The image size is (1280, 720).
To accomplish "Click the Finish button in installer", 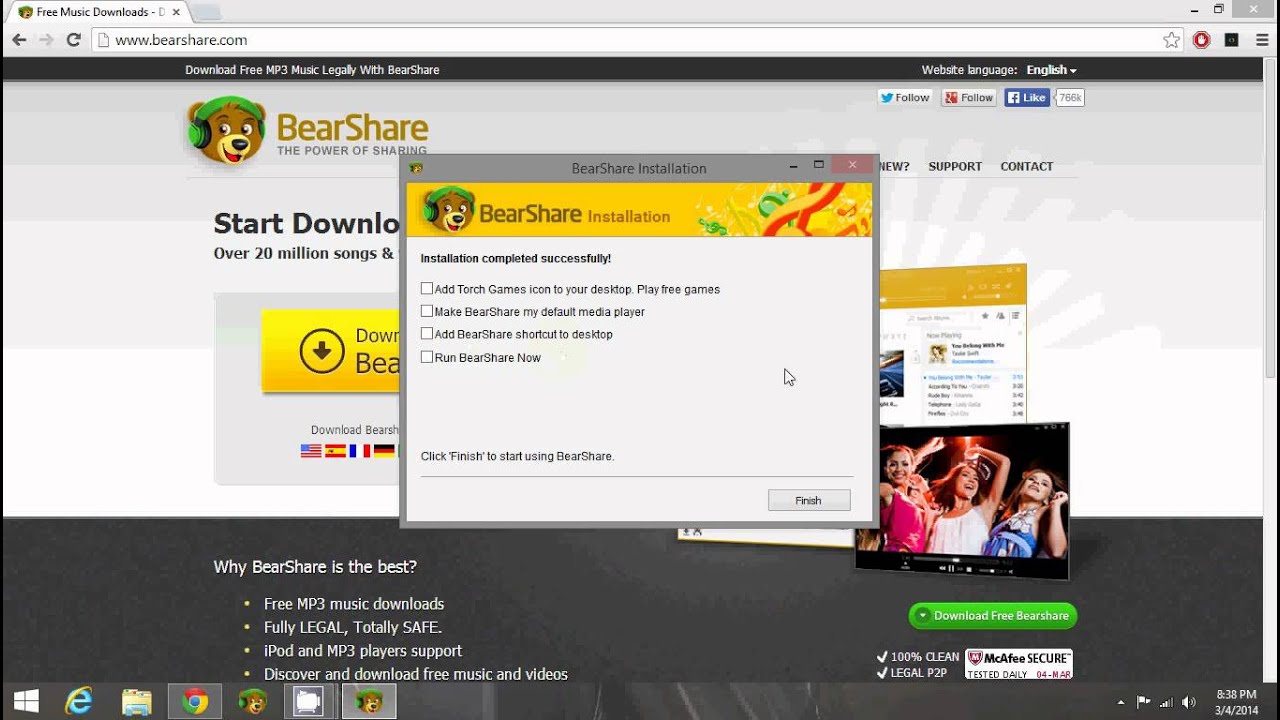I will pos(809,500).
